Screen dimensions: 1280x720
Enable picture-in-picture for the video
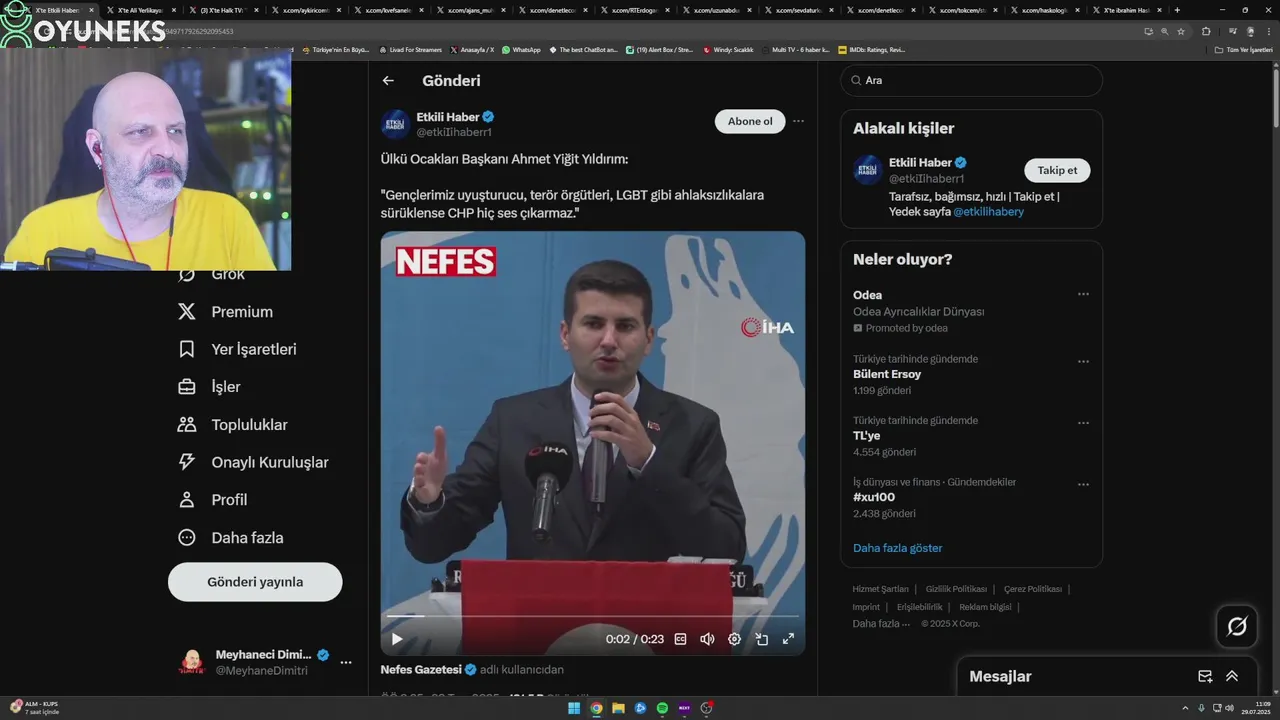[762, 639]
